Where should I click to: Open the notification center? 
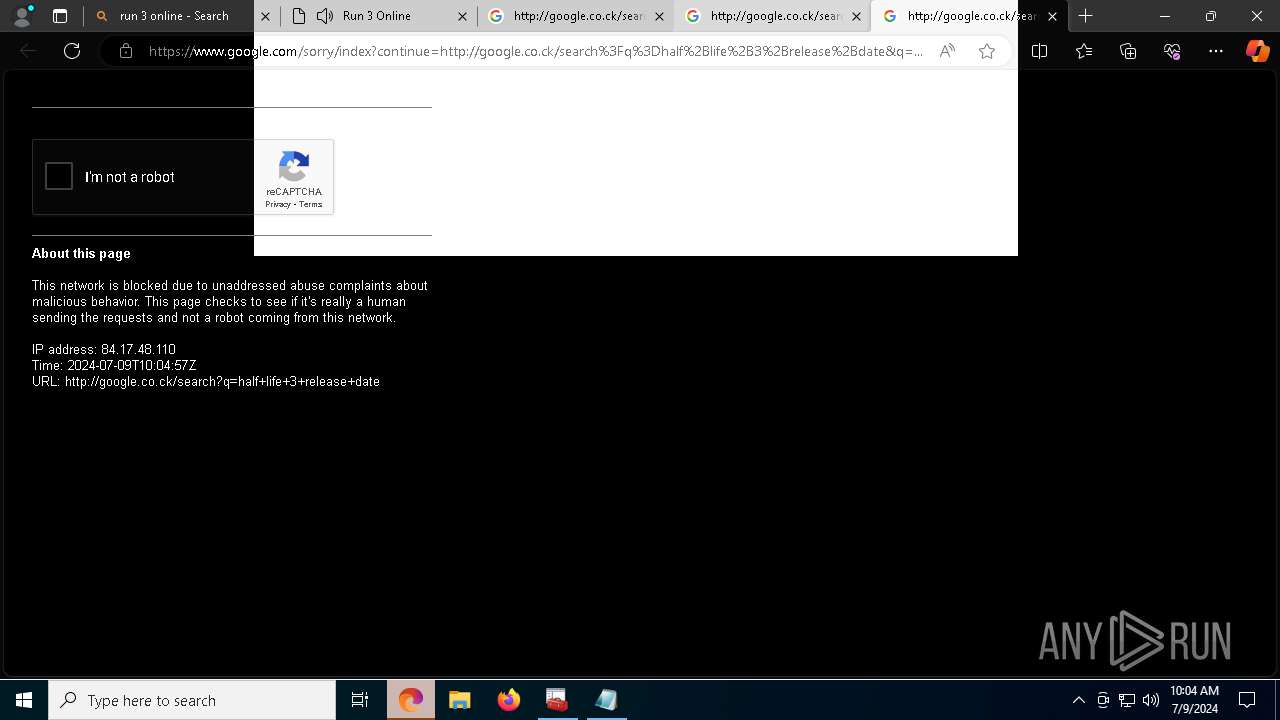[x=1247, y=700]
